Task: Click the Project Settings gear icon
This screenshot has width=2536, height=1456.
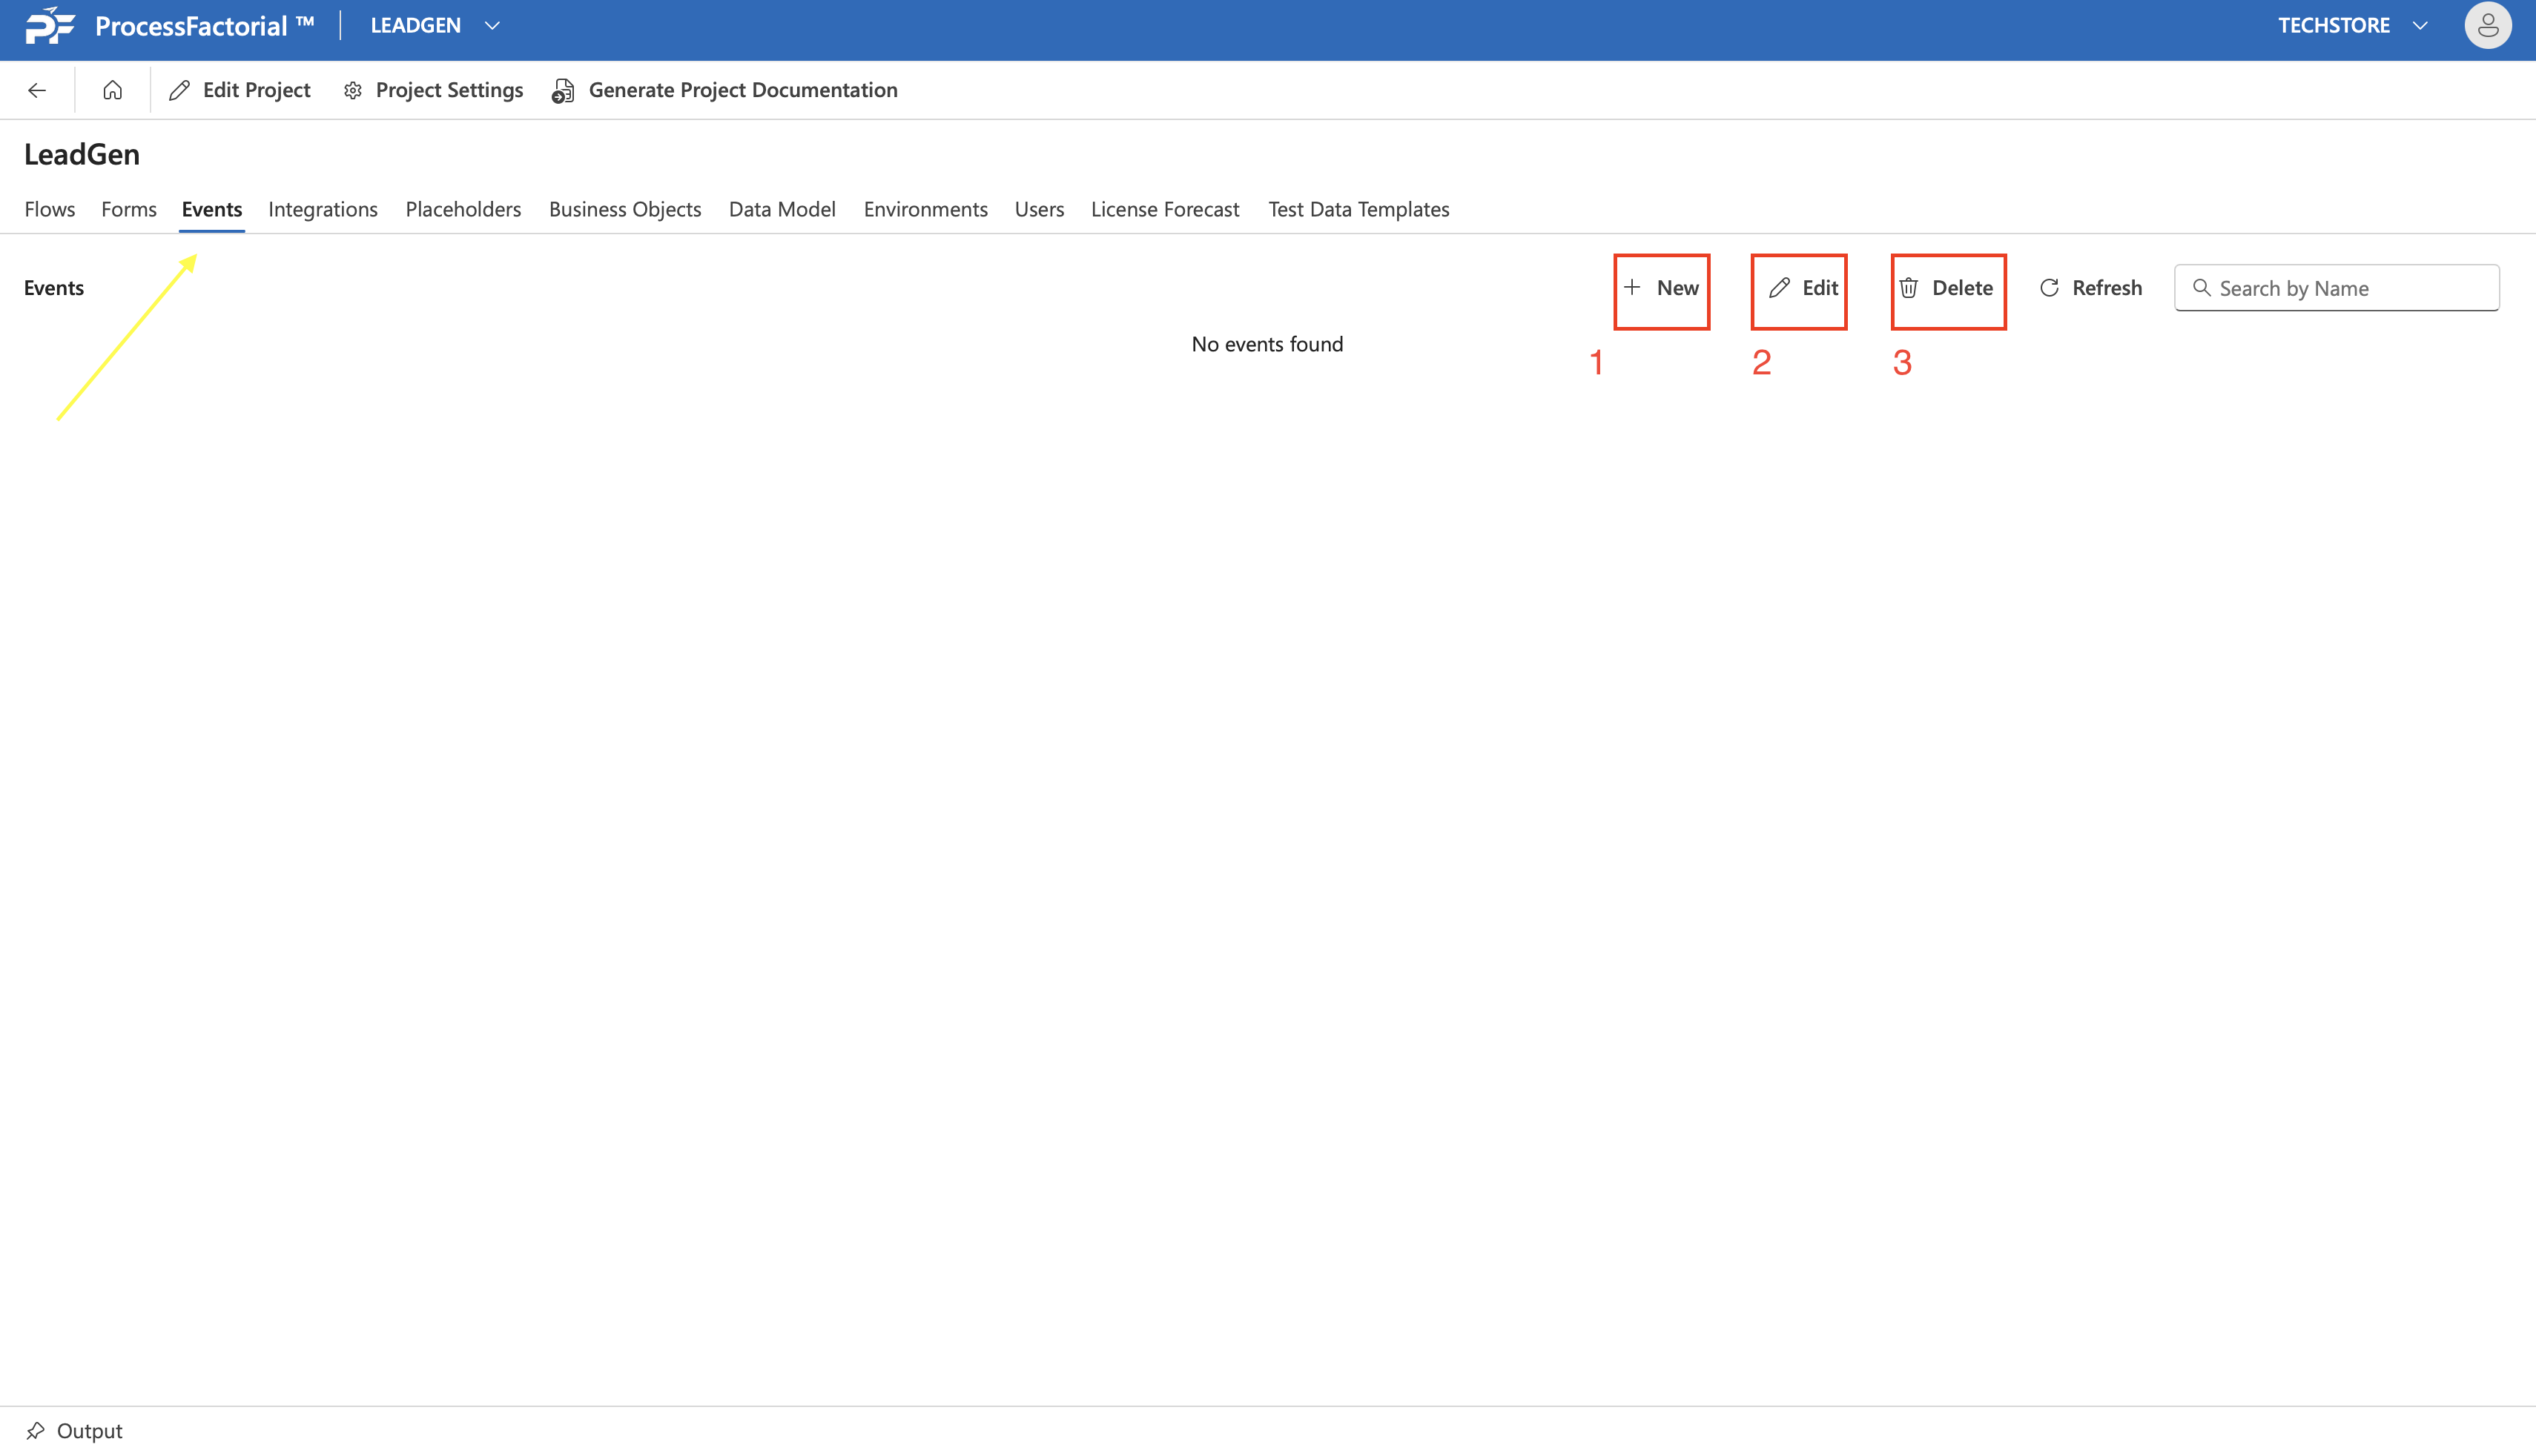Action: tap(353, 91)
